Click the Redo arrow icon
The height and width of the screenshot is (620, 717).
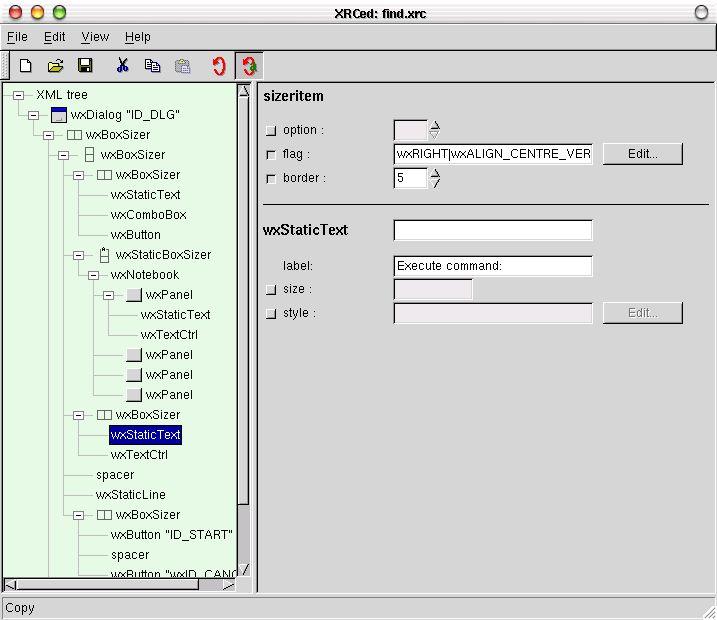click(249, 66)
